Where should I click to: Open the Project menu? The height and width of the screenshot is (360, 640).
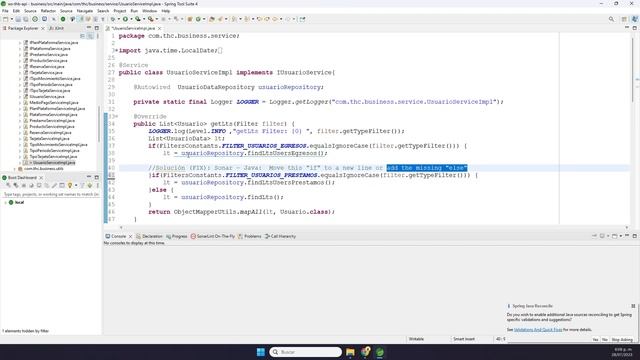[x=120, y=11]
